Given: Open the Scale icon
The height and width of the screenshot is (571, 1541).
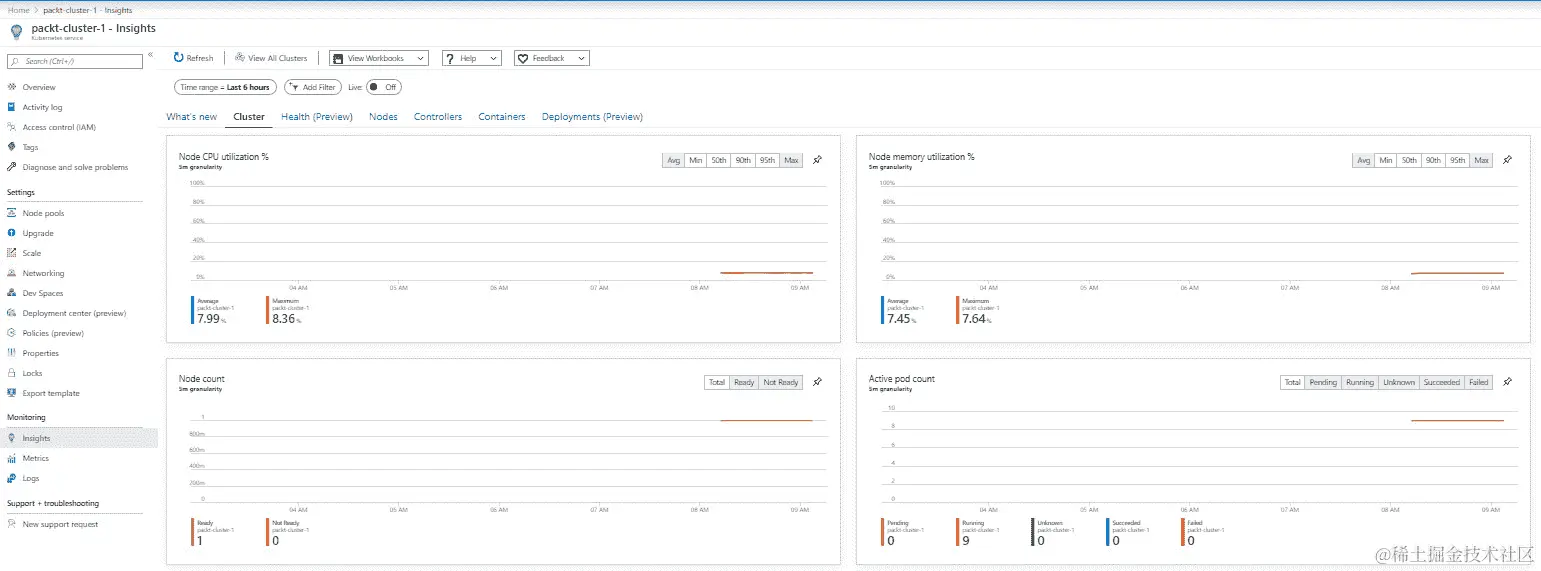Looking at the screenshot, I should (x=11, y=253).
